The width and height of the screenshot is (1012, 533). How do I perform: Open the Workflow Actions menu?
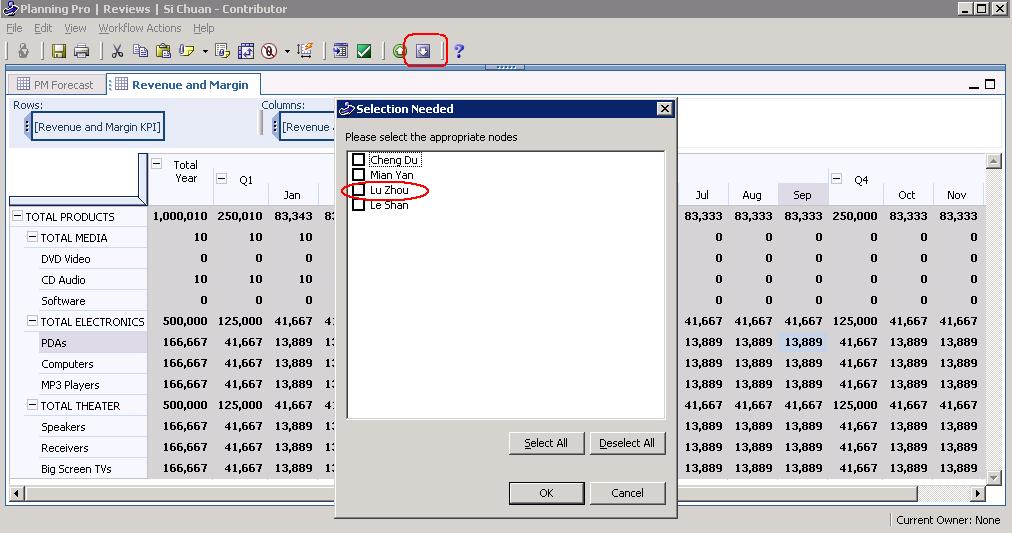coord(139,28)
